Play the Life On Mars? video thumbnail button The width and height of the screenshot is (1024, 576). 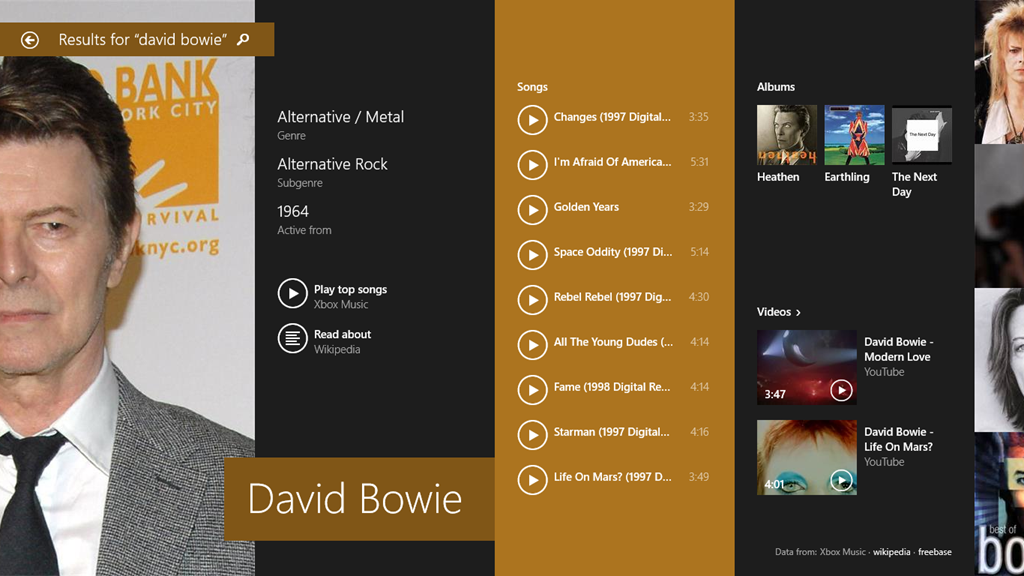coord(841,481)
